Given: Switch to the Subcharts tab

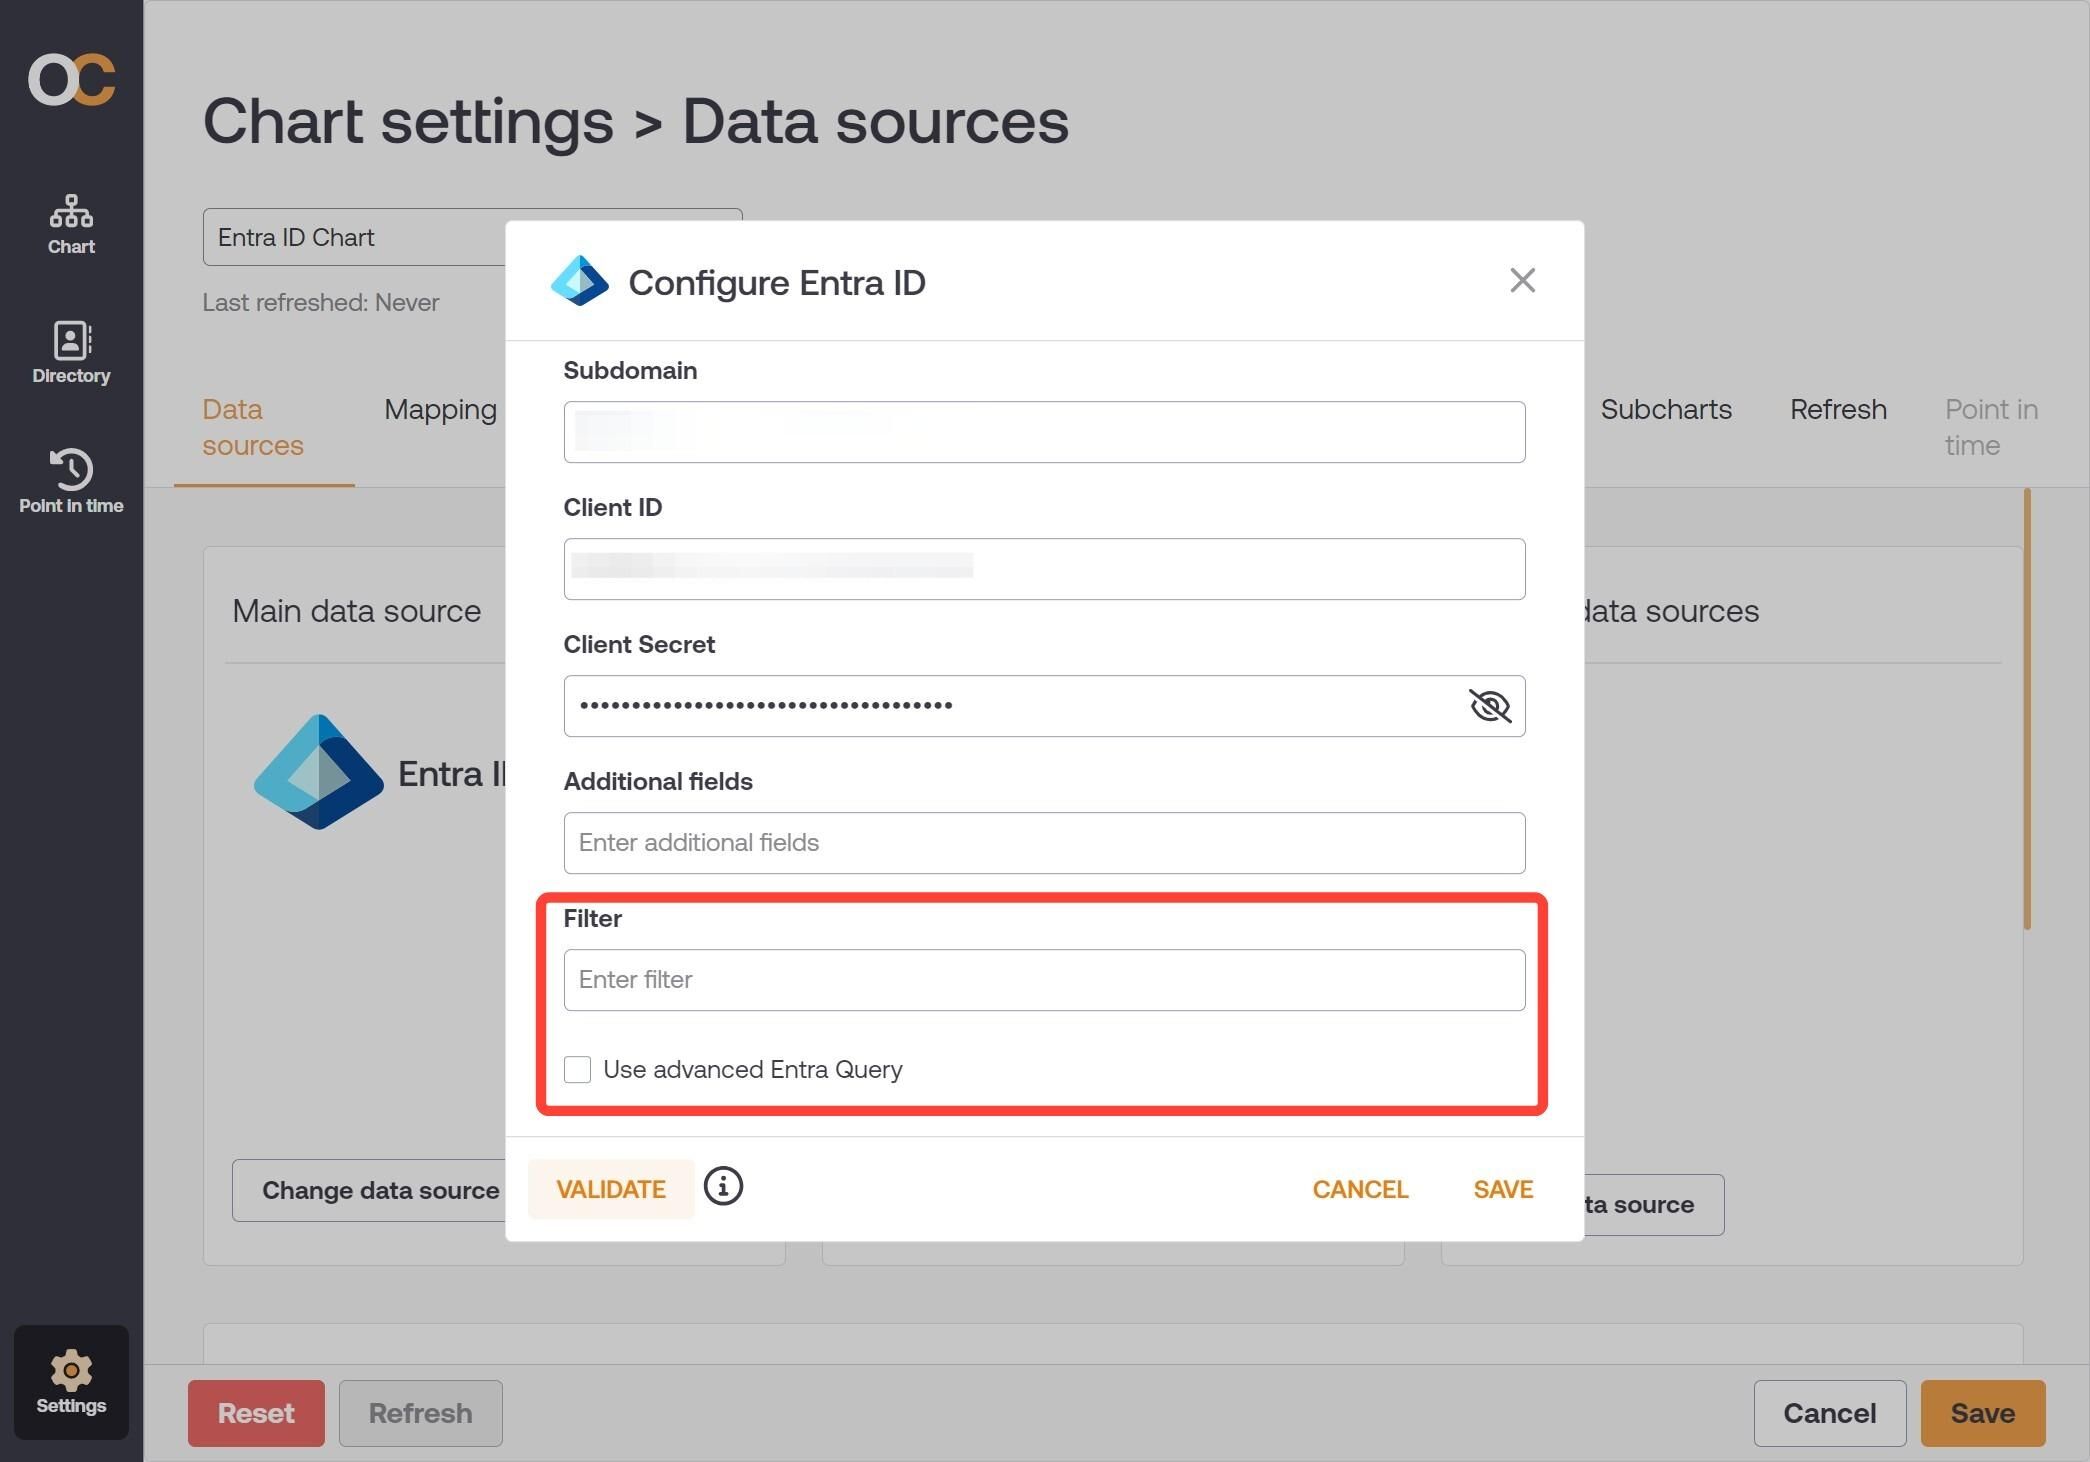Looking at the screenshot, I should (x=1666, y=409).
